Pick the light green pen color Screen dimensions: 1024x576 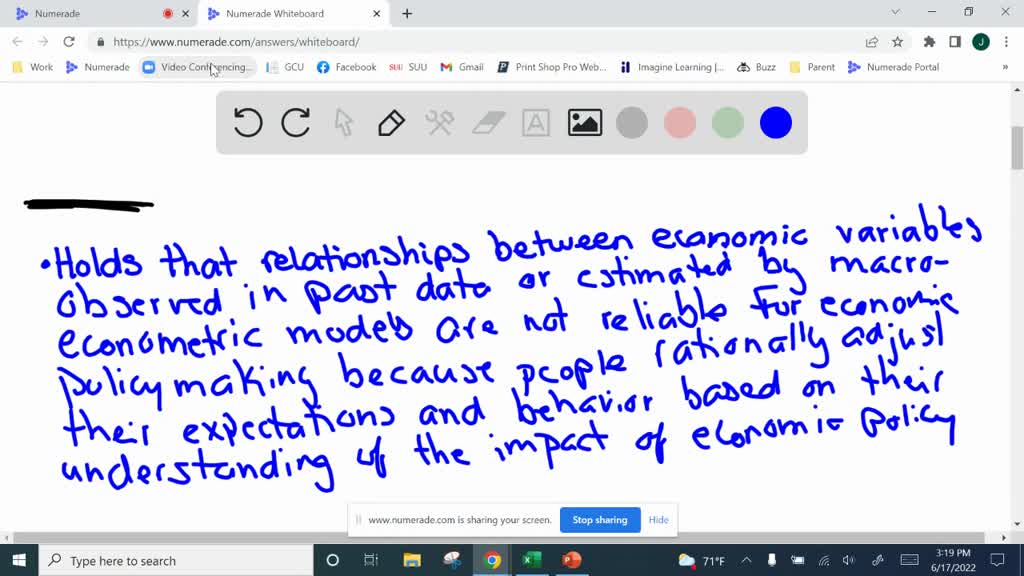click(728, 123)
